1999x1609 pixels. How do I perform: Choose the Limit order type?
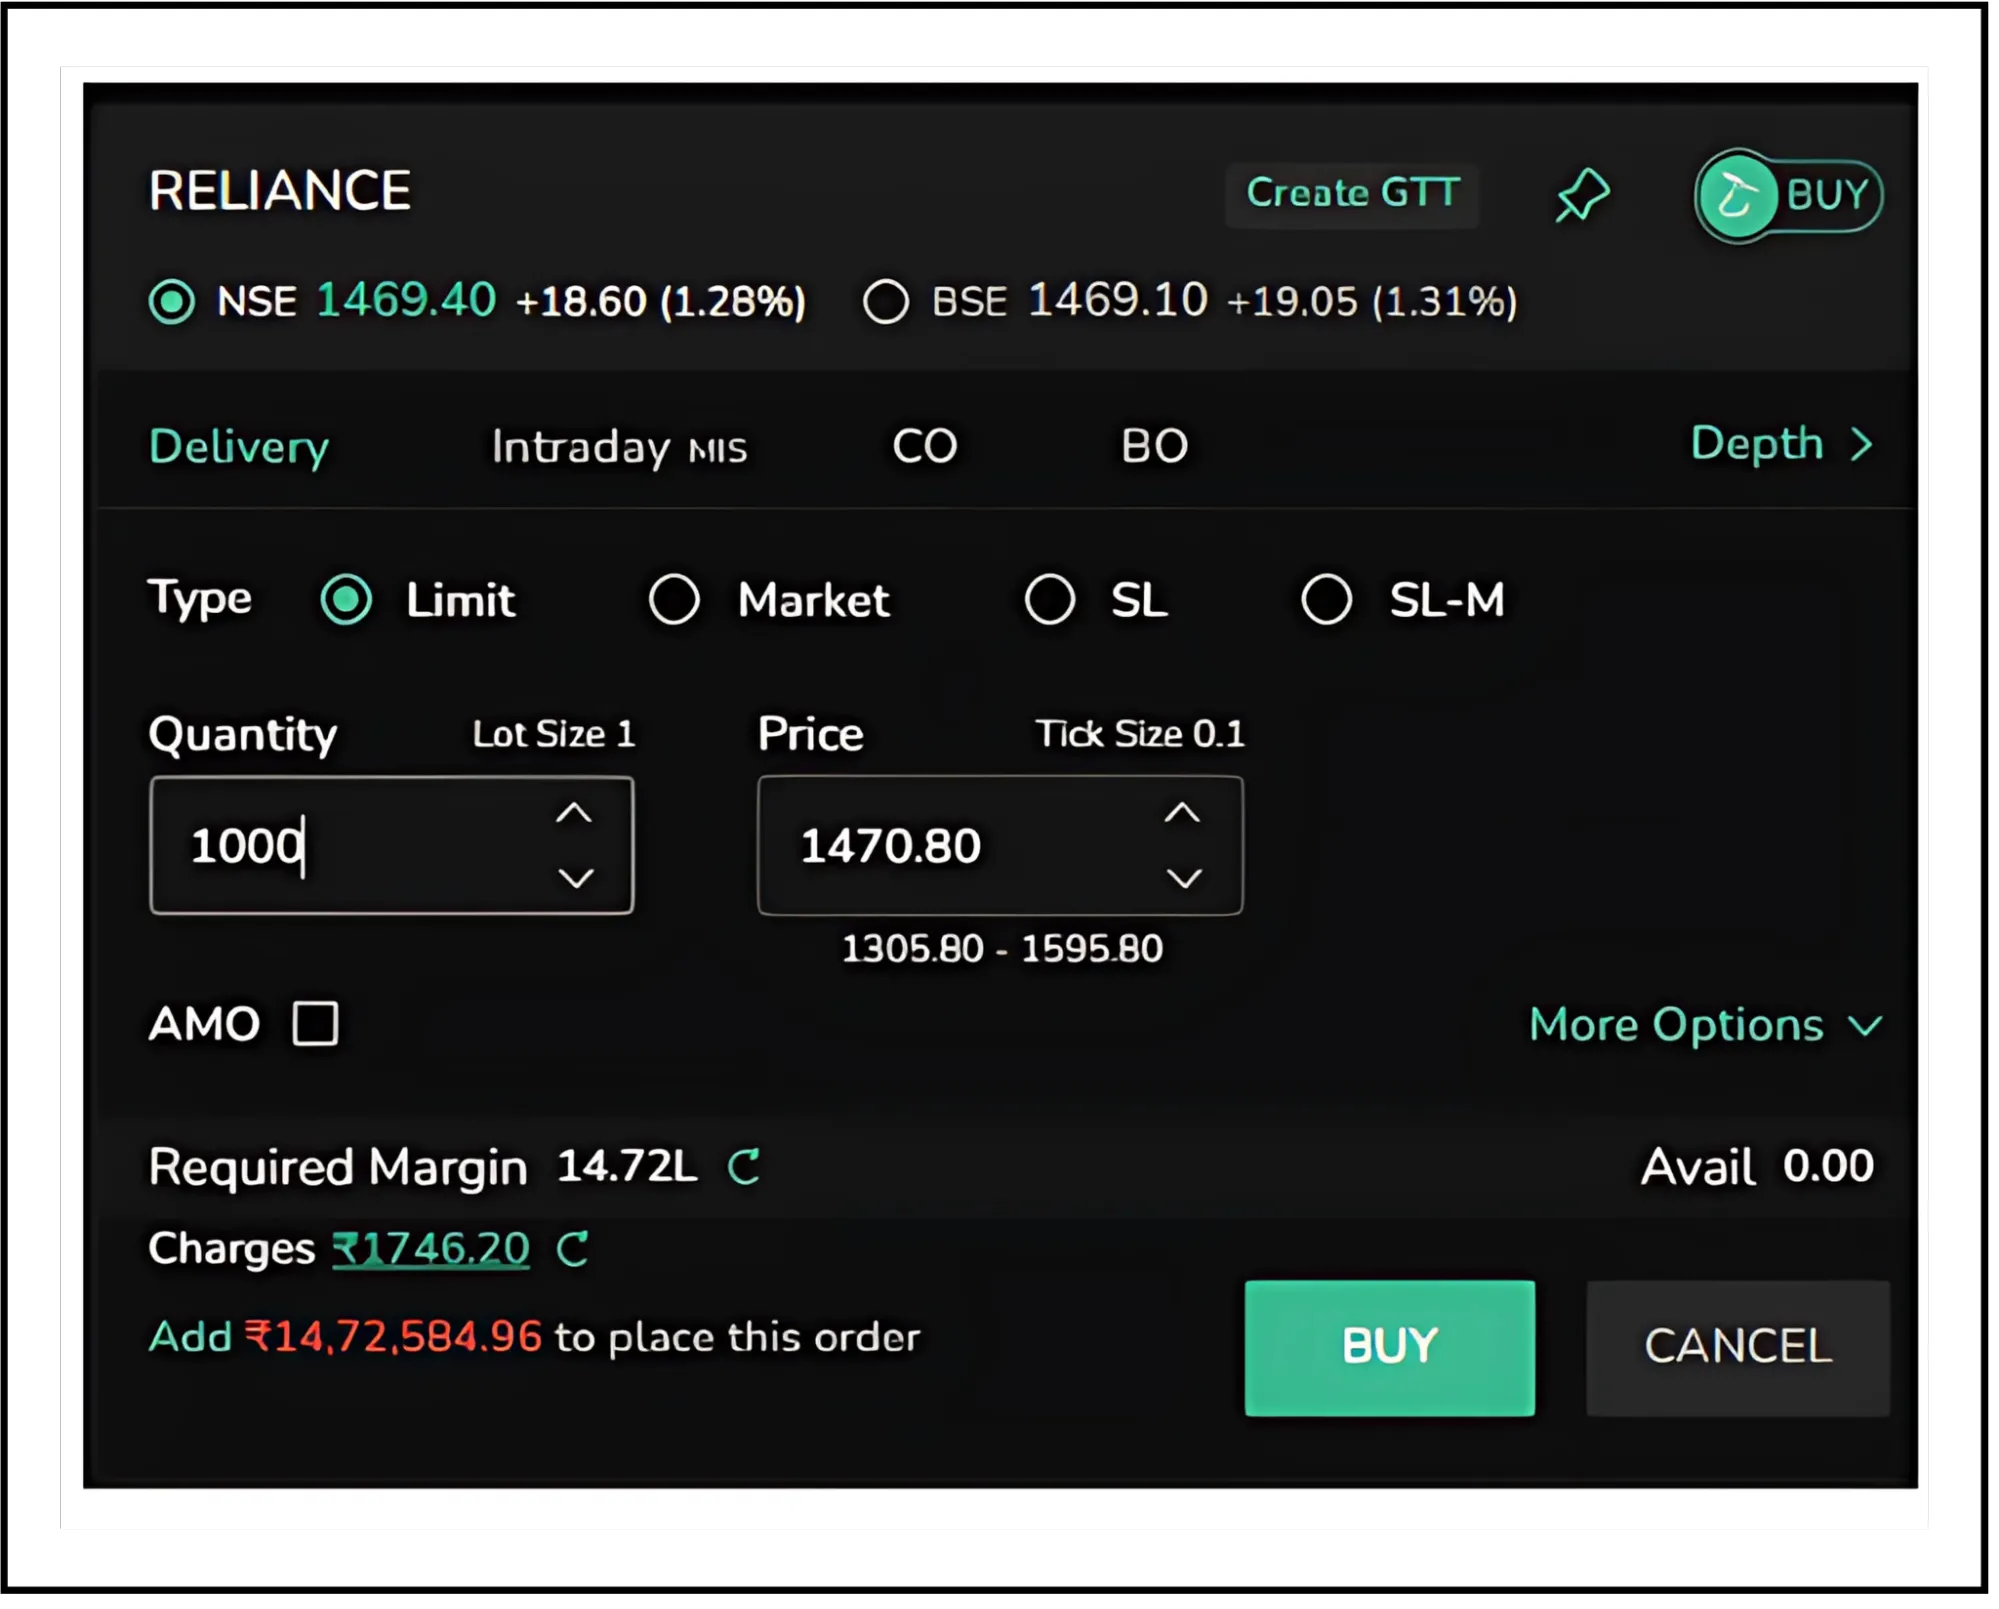346,600
